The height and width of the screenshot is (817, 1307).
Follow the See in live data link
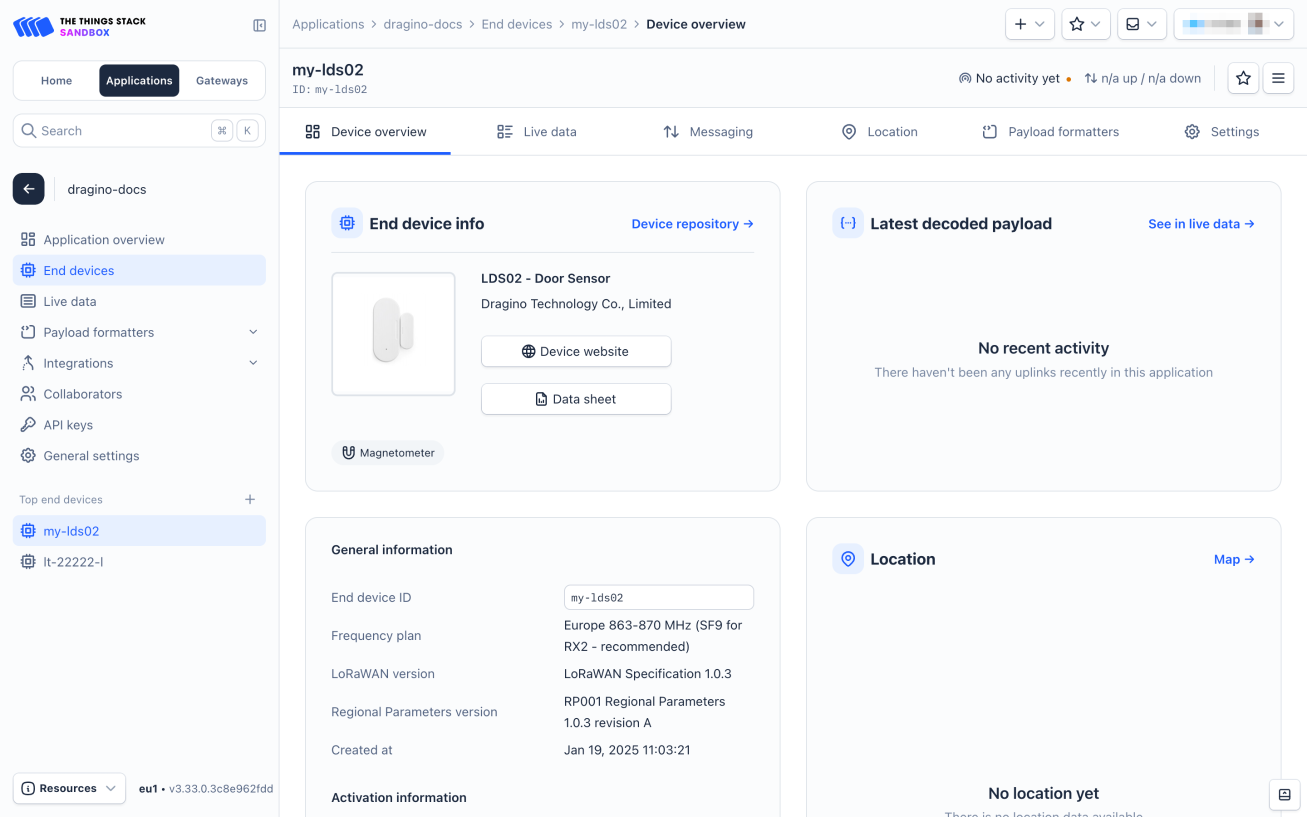[x=1201, y=224]
